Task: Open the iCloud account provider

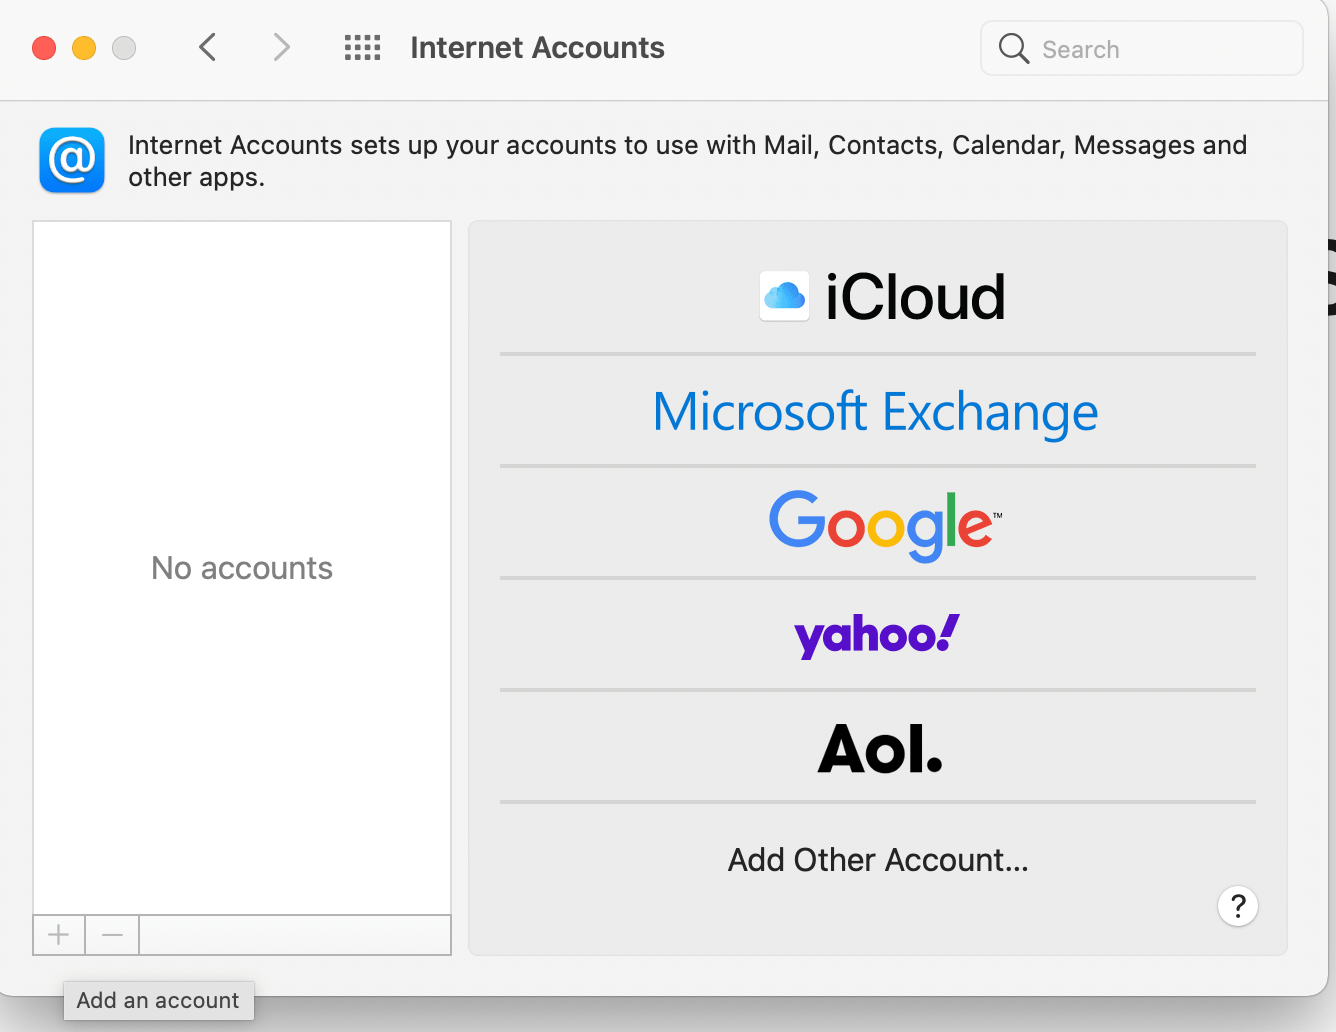Action: coord(880,296)
